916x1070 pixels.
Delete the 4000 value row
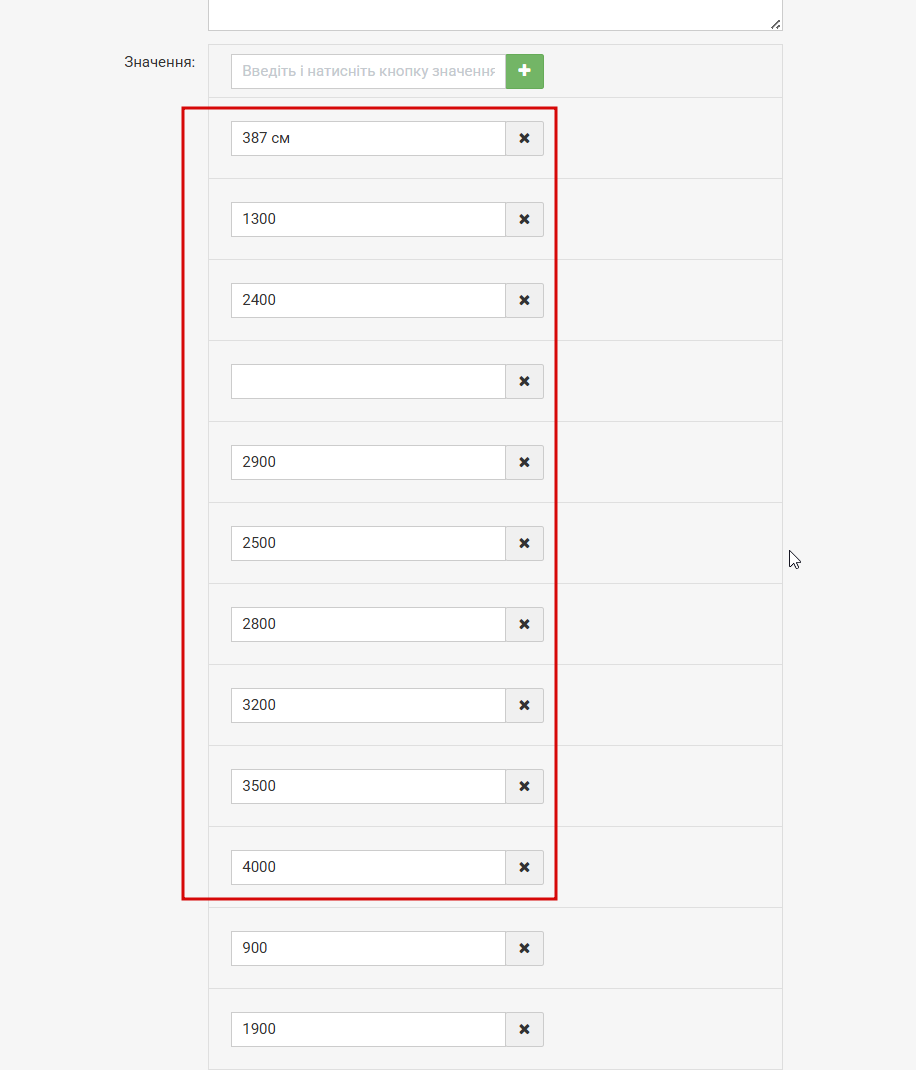tap(524, 867)
